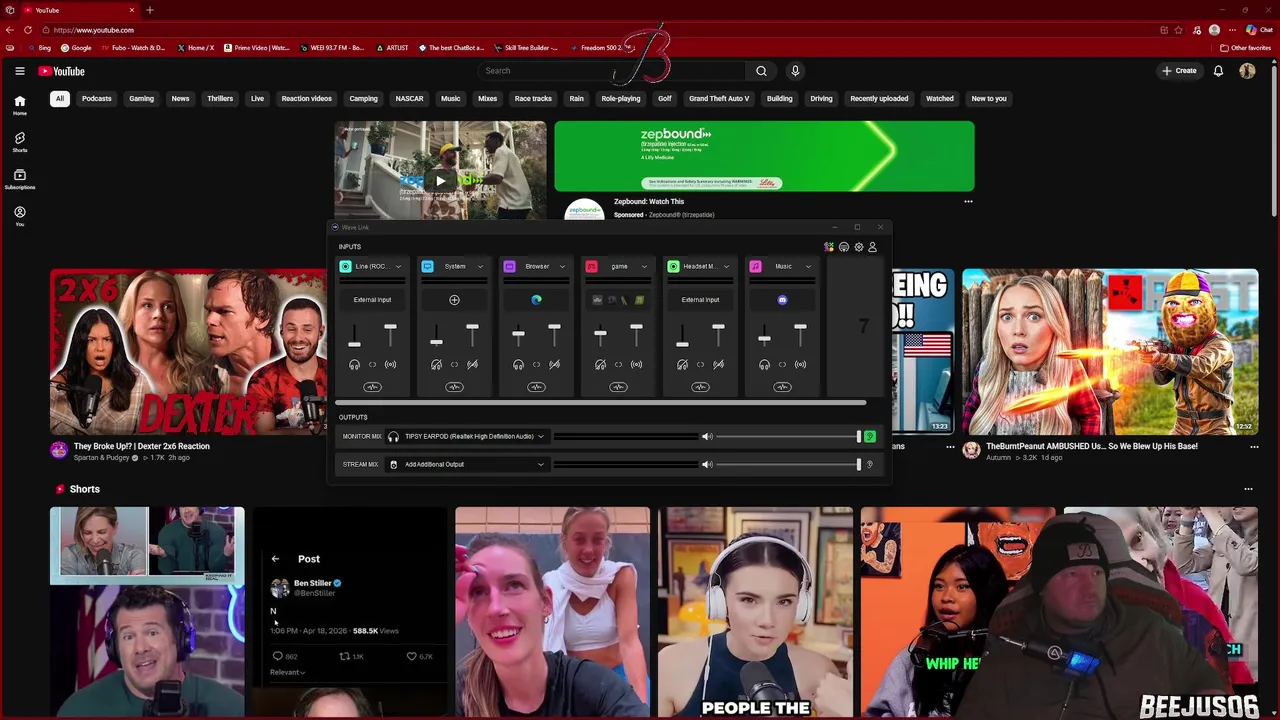Toggle headphone monitor mute on Line channel
This screenshot has height=720, width=1280.
tap(354, 365)
